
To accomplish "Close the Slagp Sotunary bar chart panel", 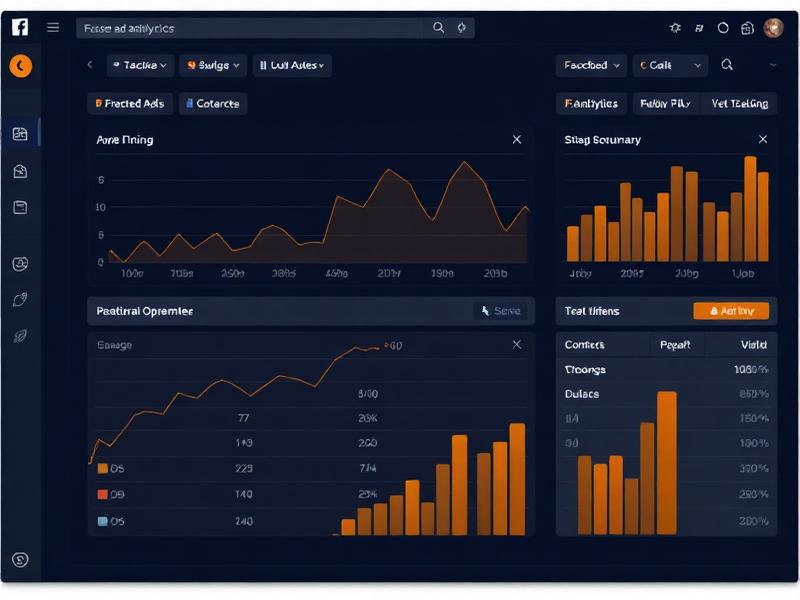I will point(763,139).
